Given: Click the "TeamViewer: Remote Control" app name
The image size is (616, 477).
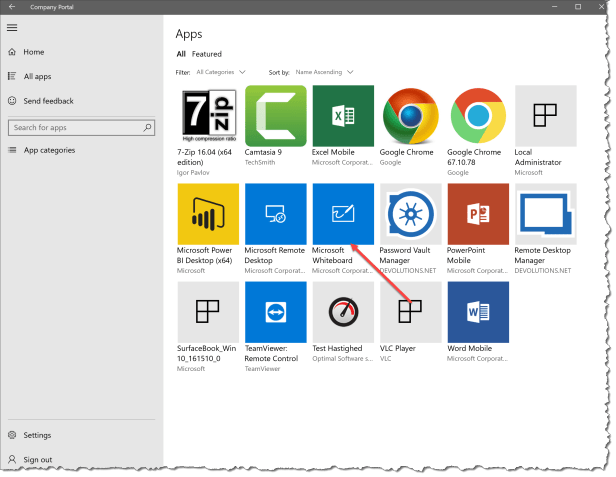Looking at the screenshot, I should [271, 354].
